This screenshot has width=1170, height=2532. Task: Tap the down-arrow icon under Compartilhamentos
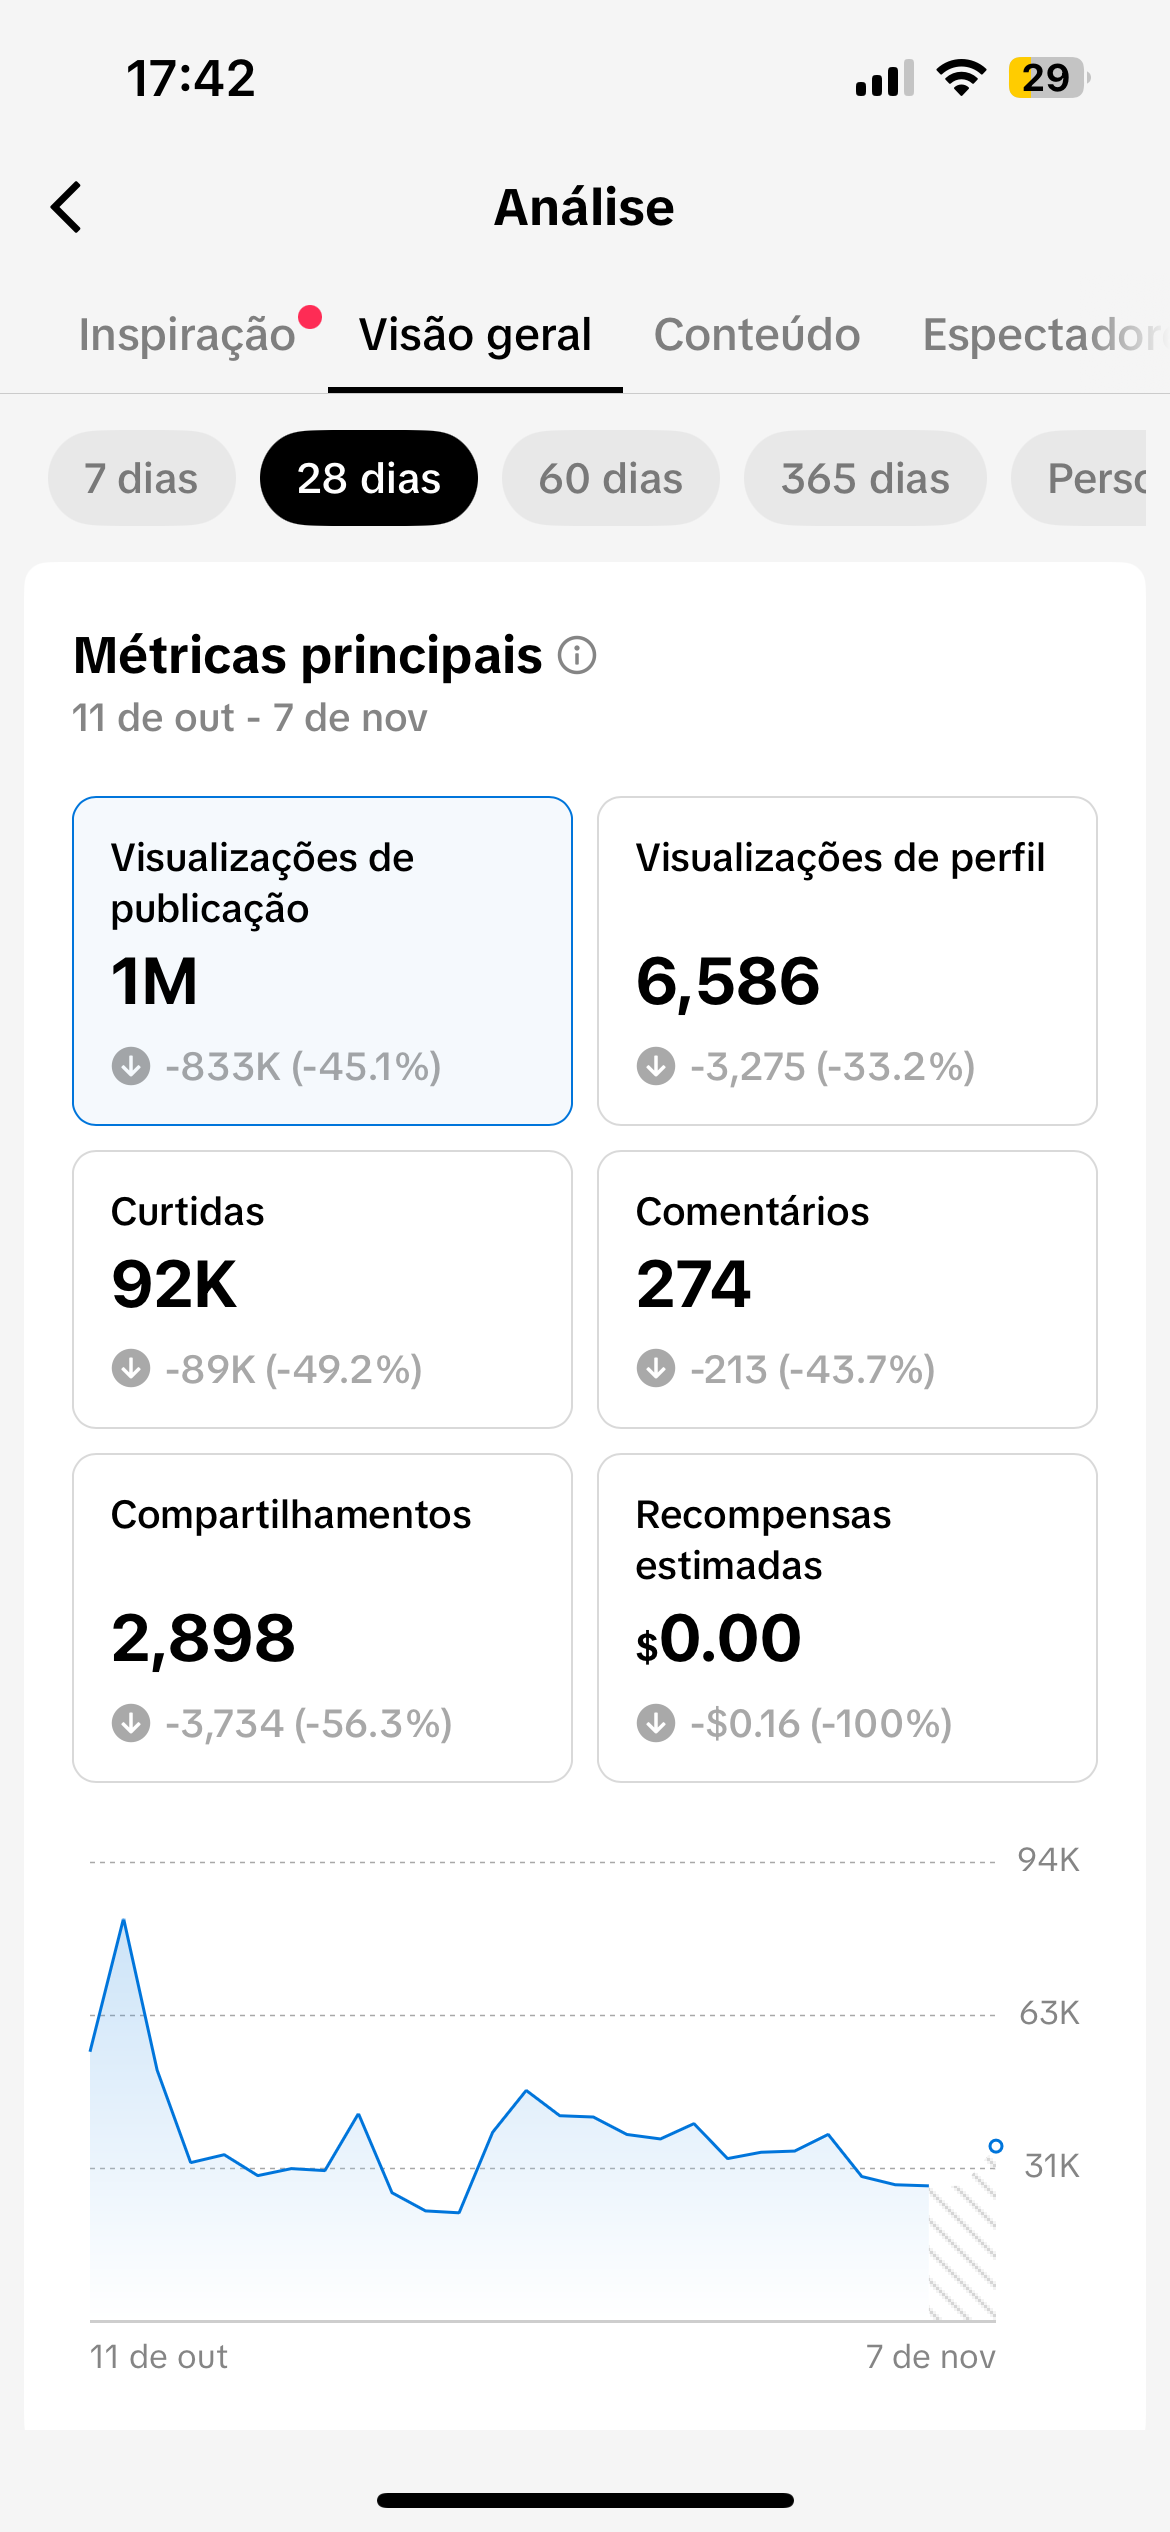pyautogui.click(x=131, y=1723)
